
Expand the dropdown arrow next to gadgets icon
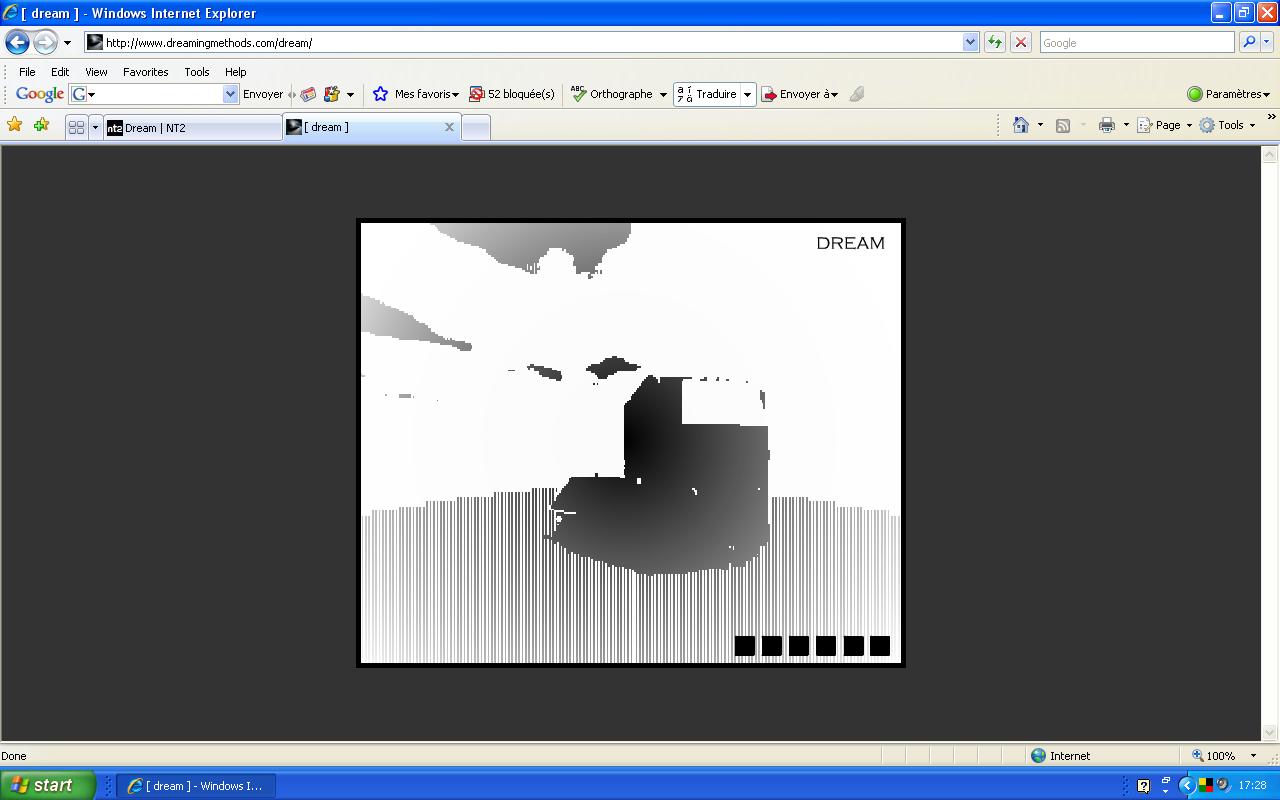pos(350,95)
